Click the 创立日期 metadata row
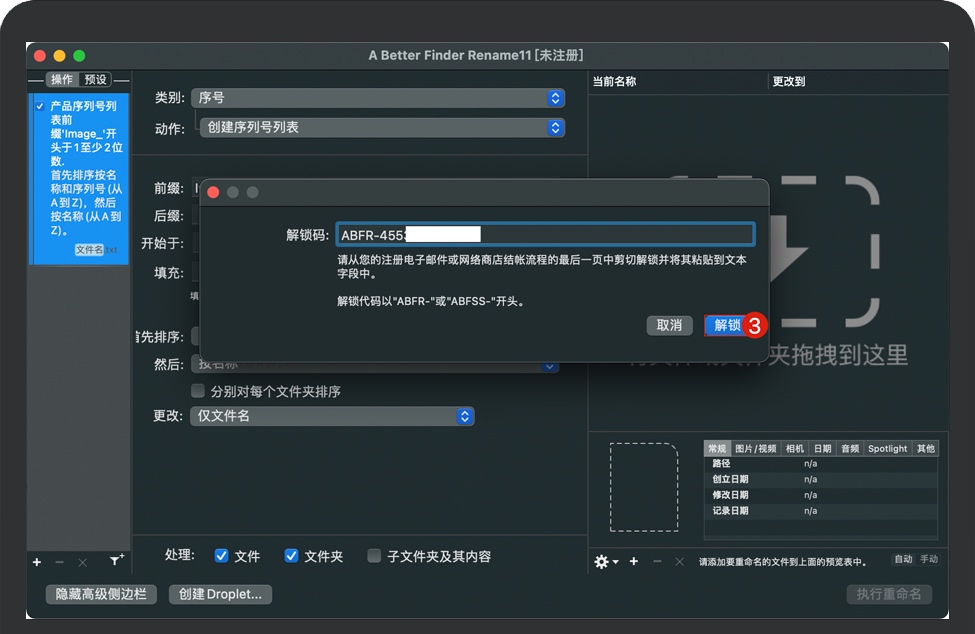Viewport: 975px width, 634px height. point(821,479)
